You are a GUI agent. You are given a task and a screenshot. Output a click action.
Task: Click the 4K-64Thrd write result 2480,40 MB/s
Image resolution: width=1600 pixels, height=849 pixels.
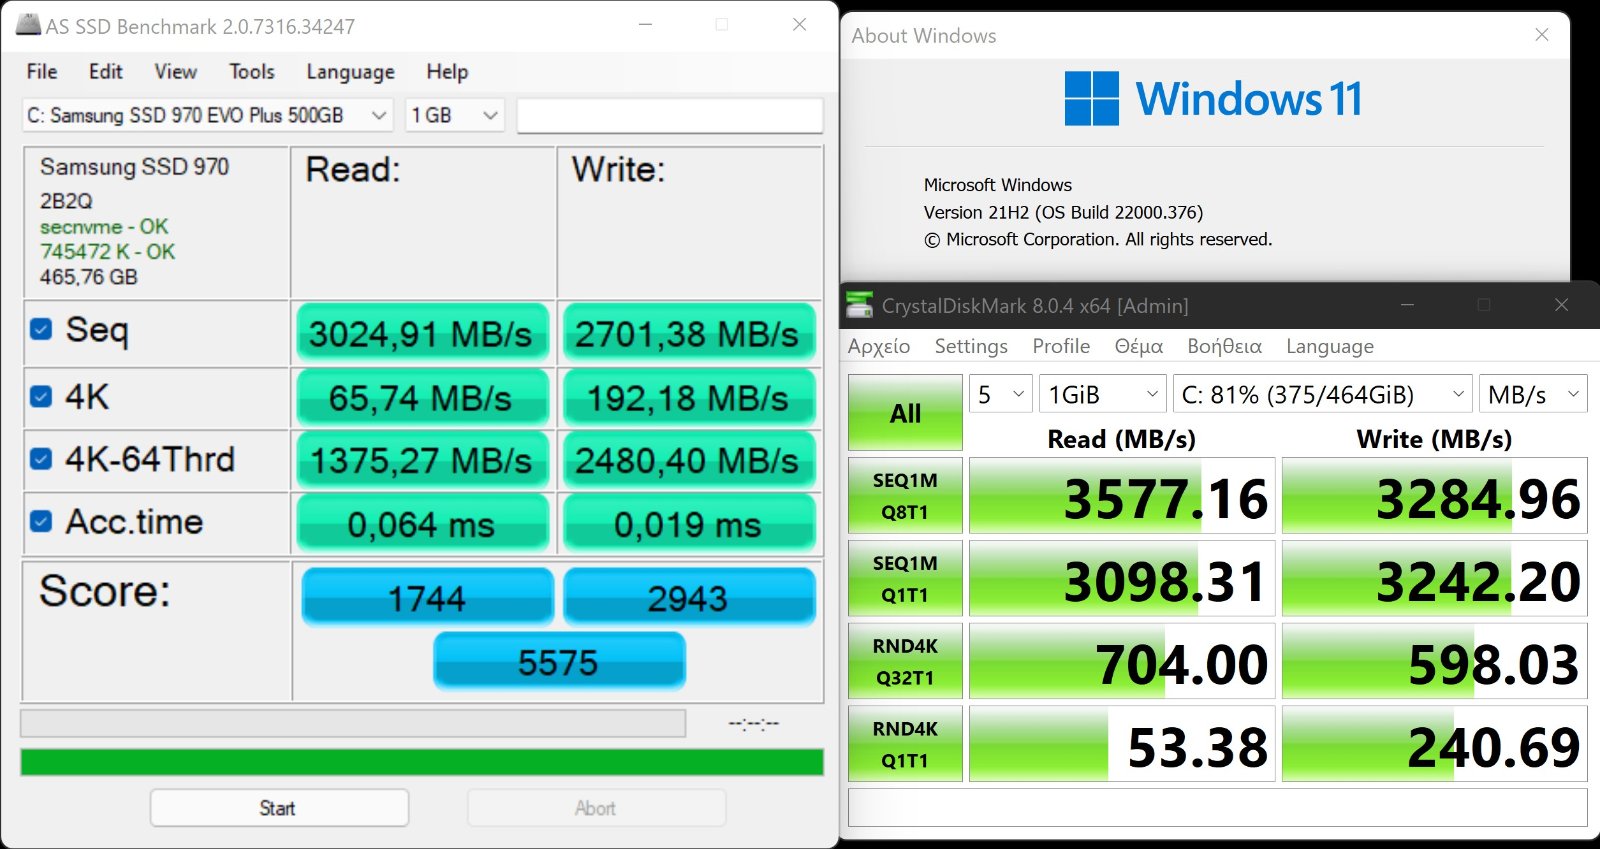coord(688,460)
